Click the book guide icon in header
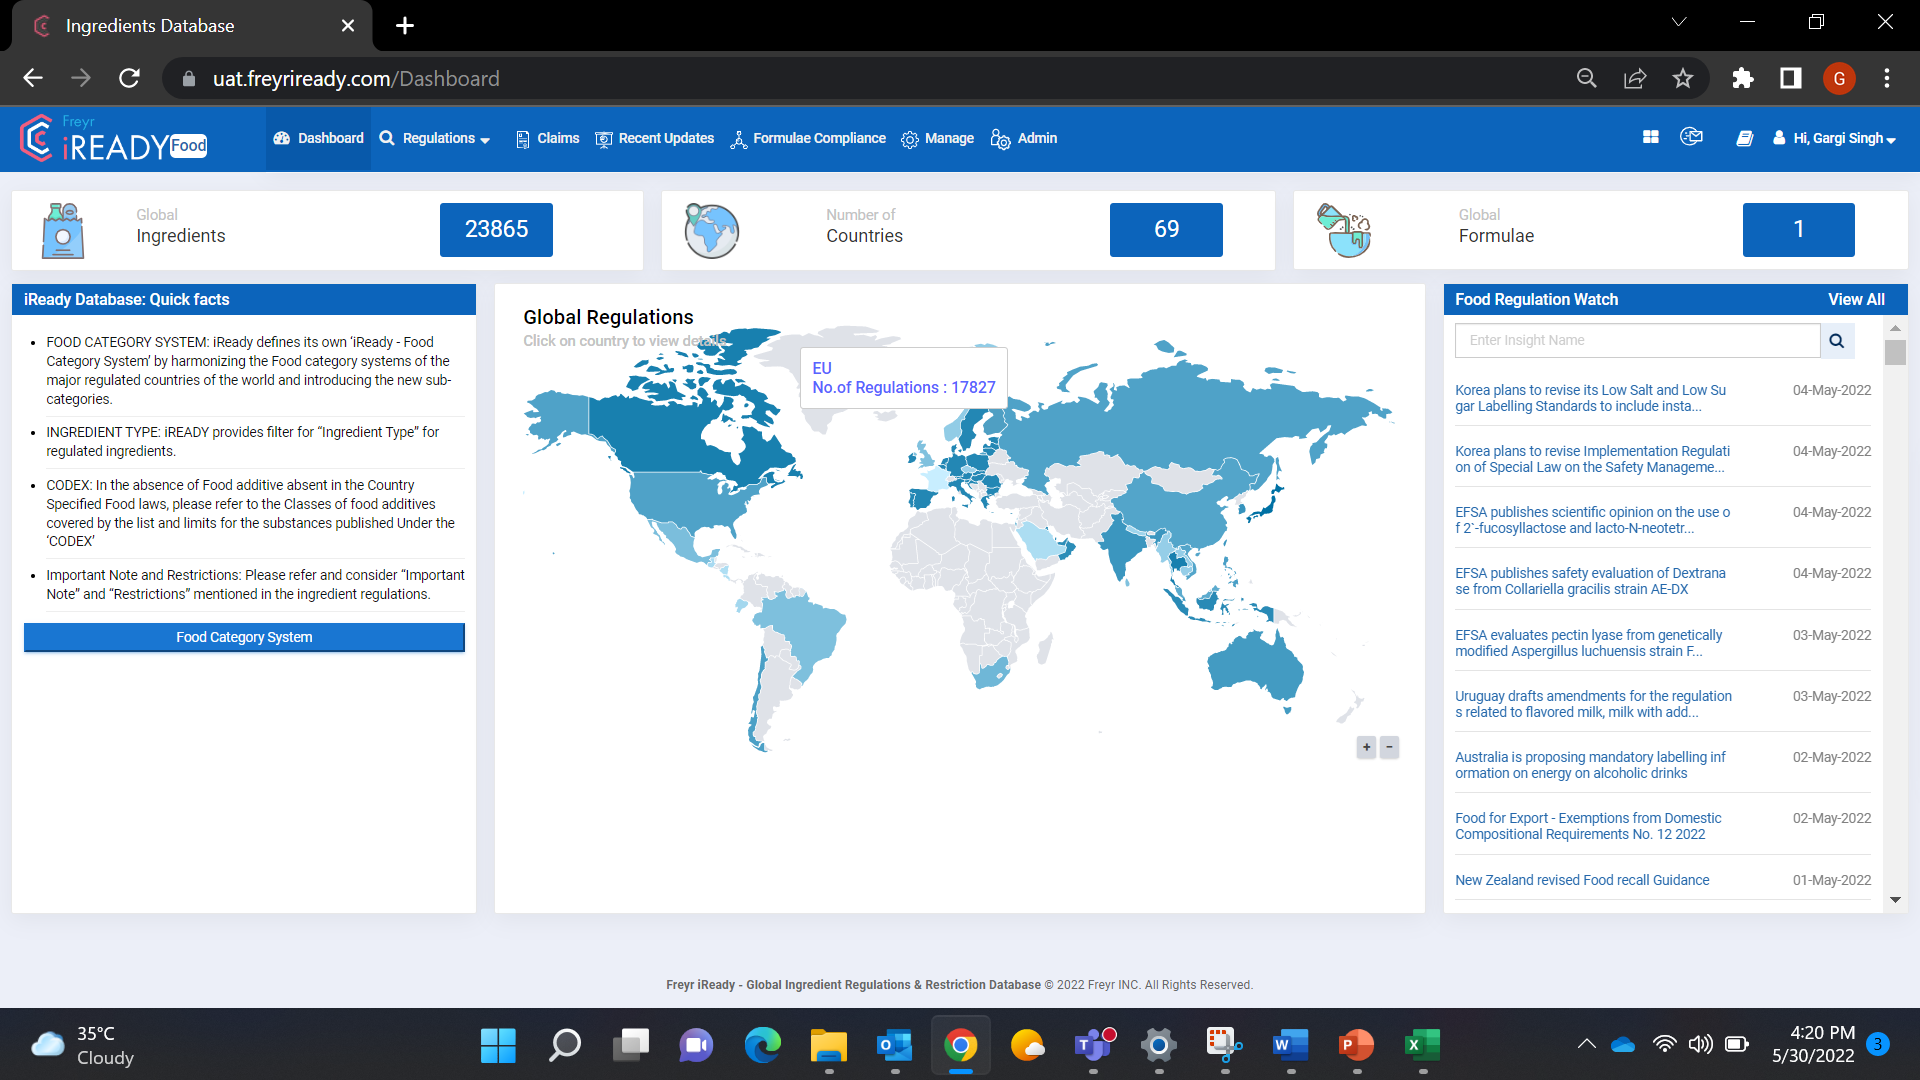 point(1744,138)
